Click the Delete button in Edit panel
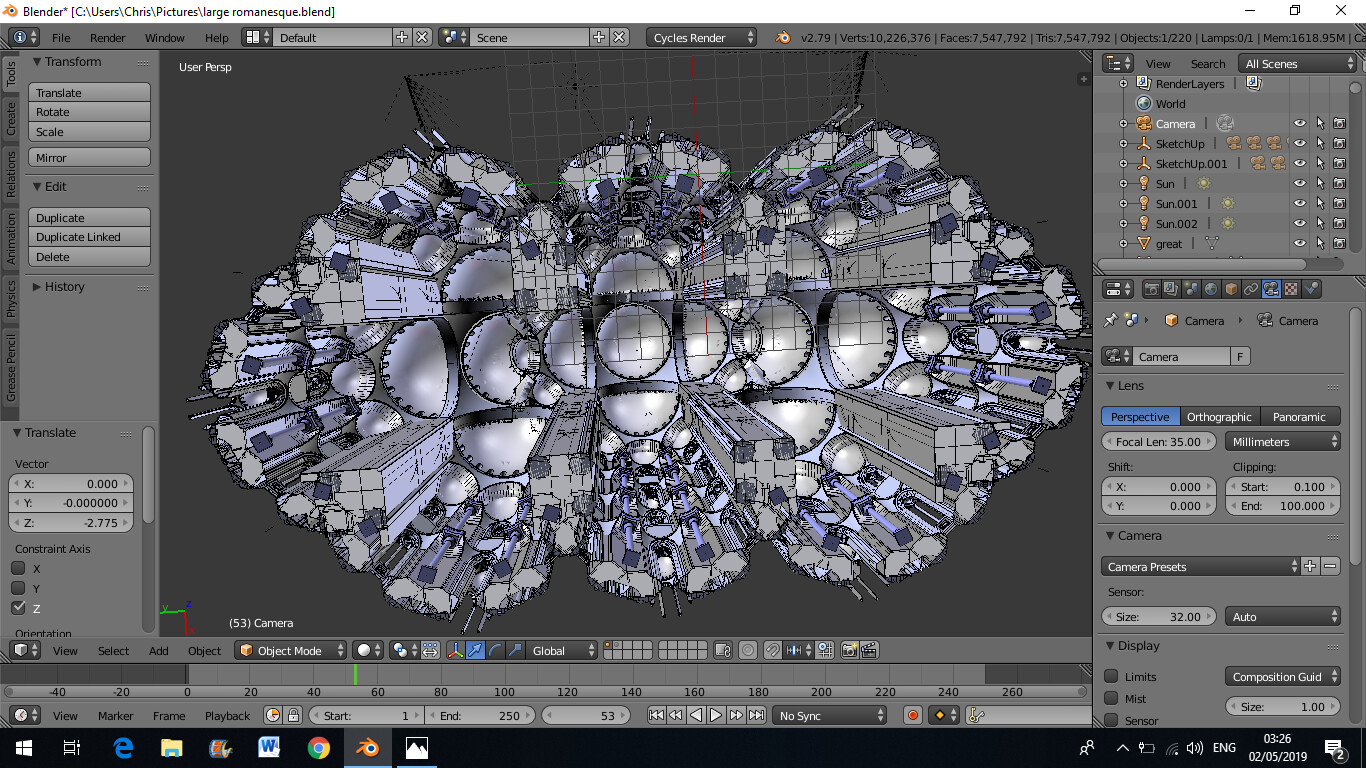Screen dimensions: 1366x768 (89, 257)
